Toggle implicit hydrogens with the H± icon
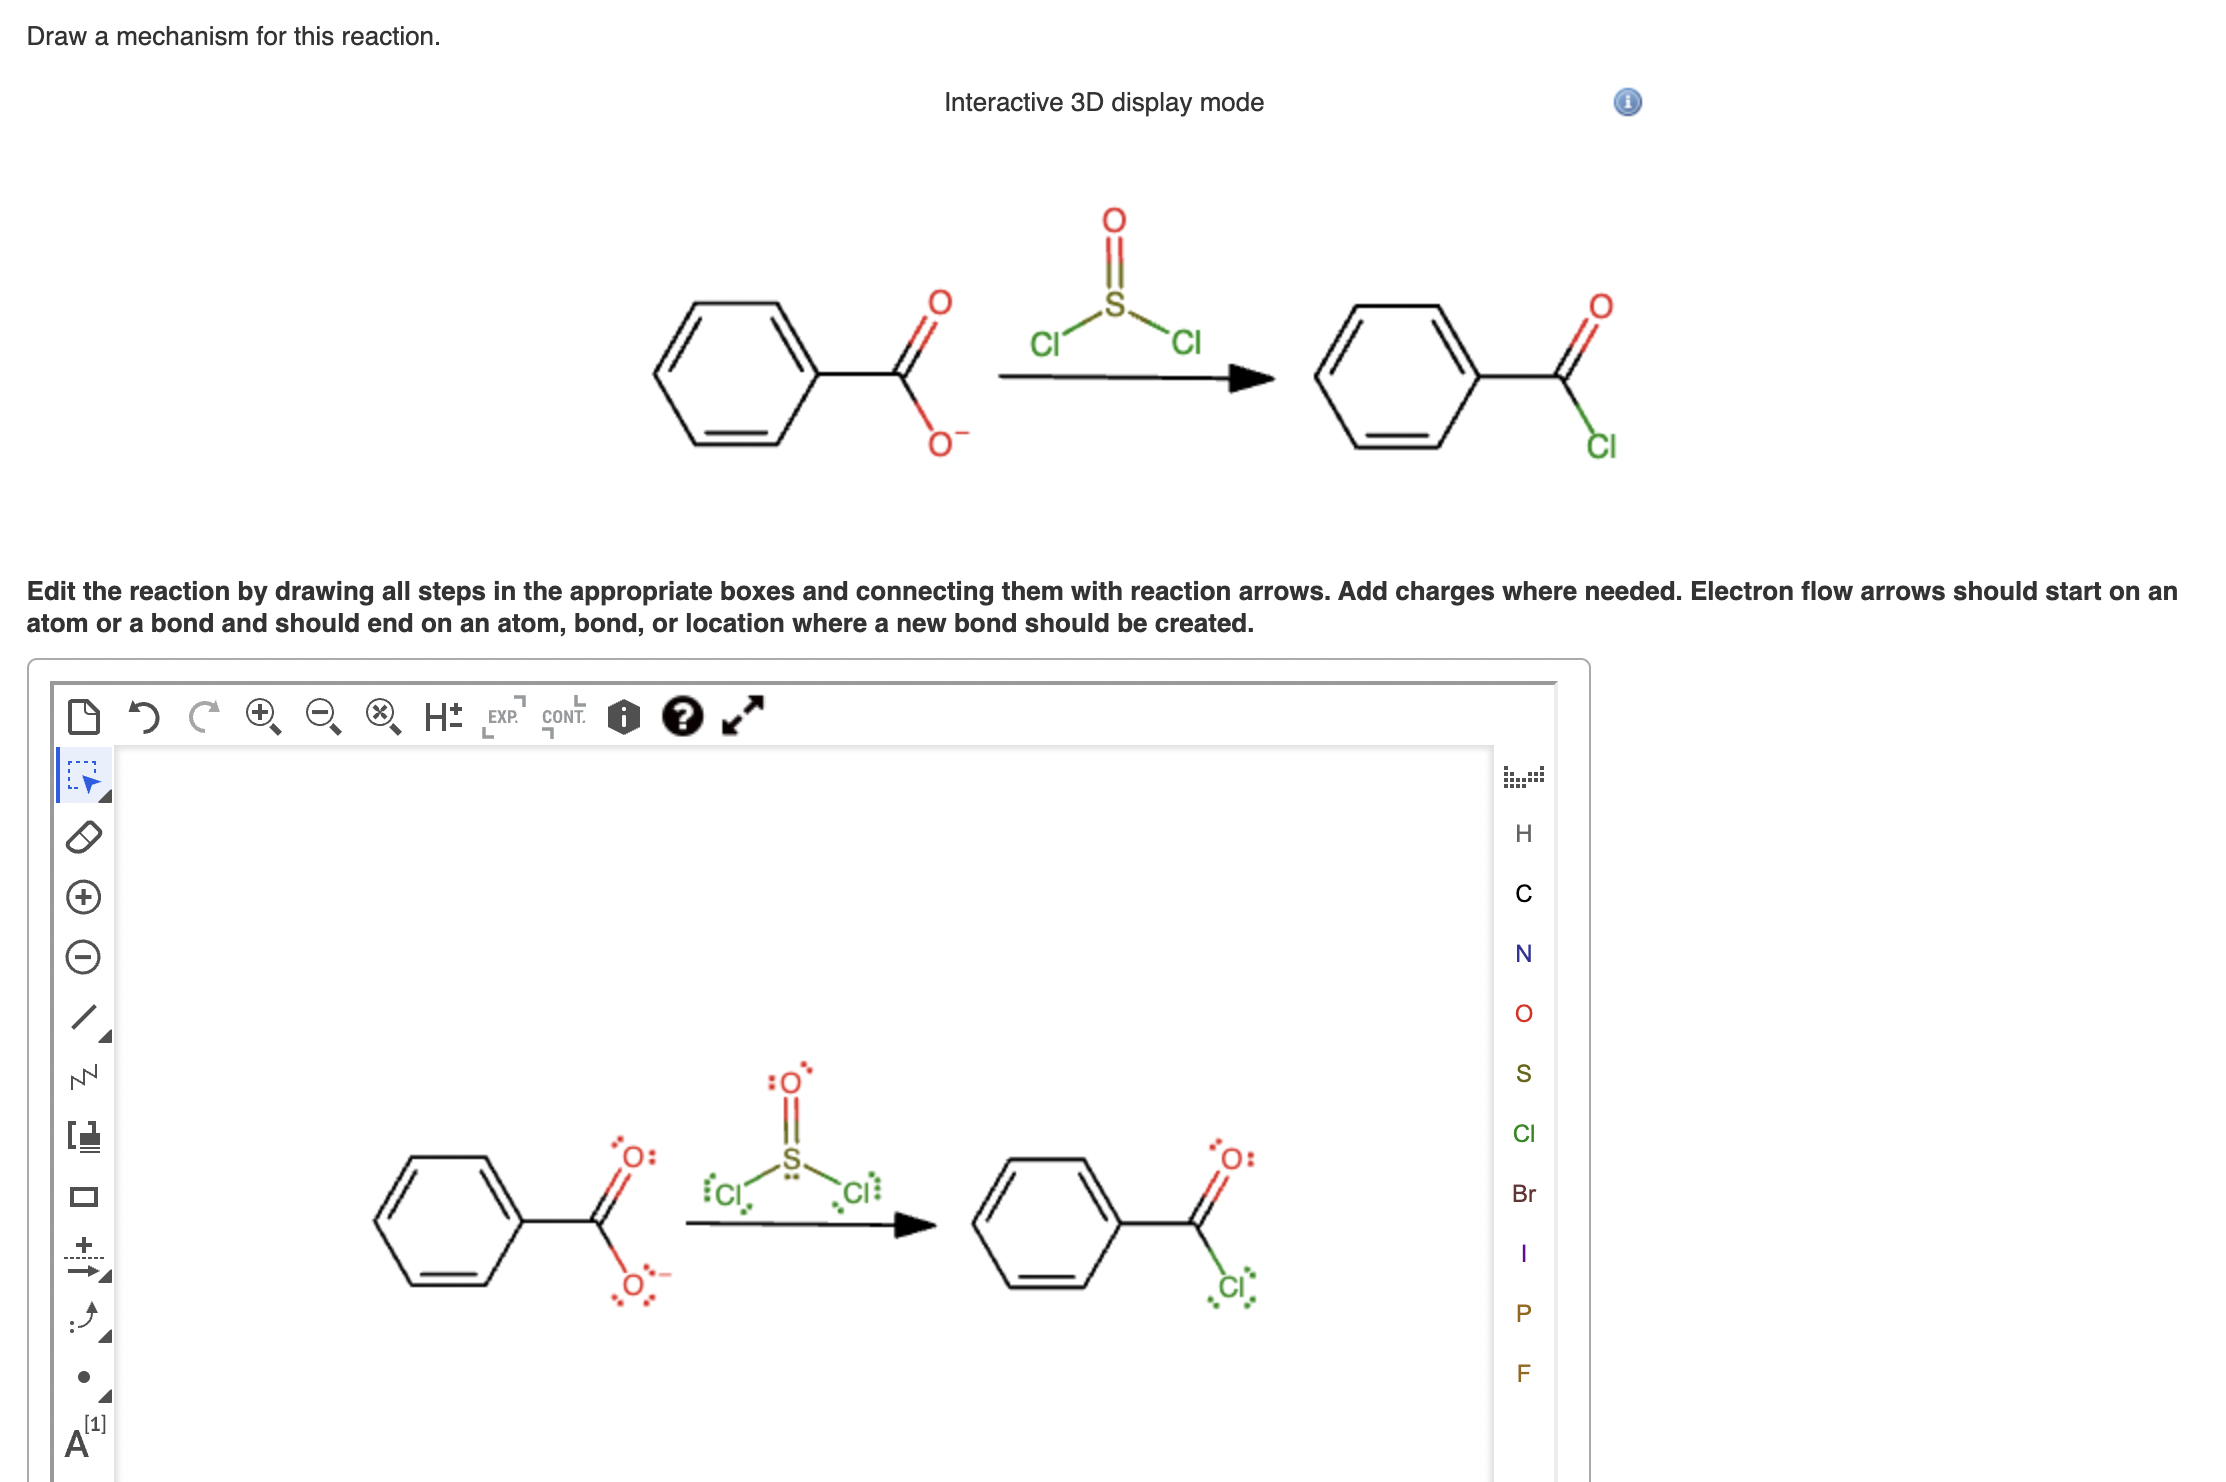The height and width of the screenshot is (1482, 2226). pyautogui.click(x=441, y=717)
